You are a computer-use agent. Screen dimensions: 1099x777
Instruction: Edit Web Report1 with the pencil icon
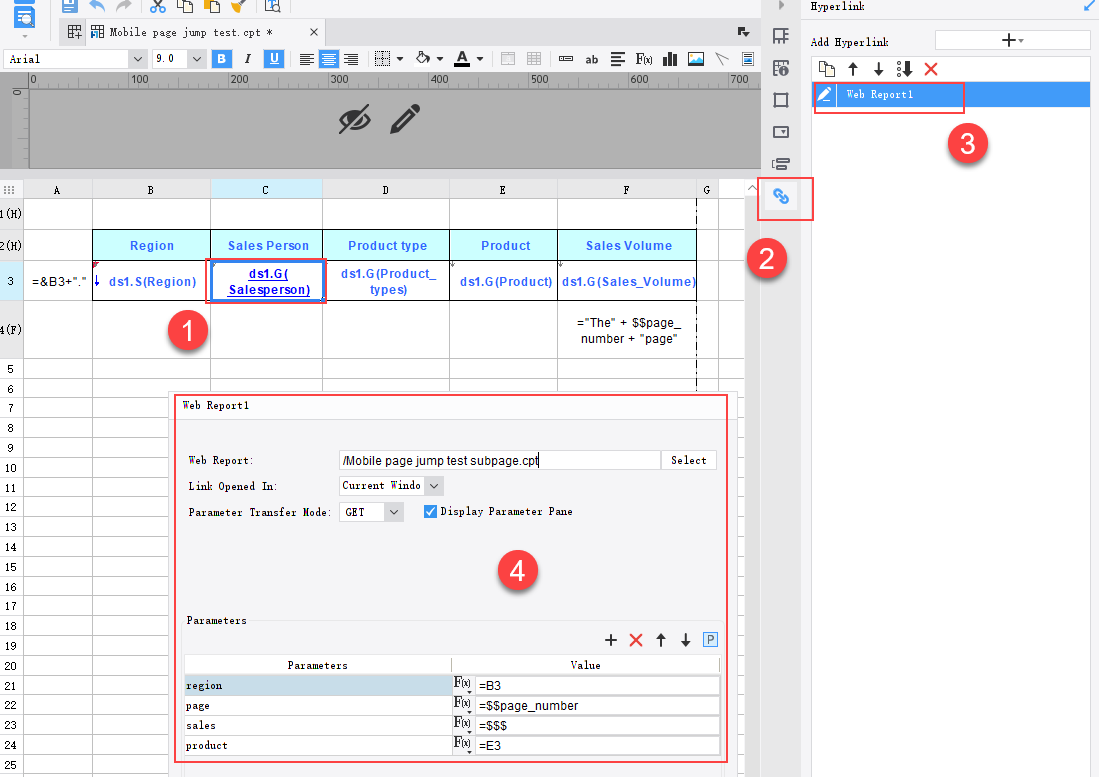(824, 93)
